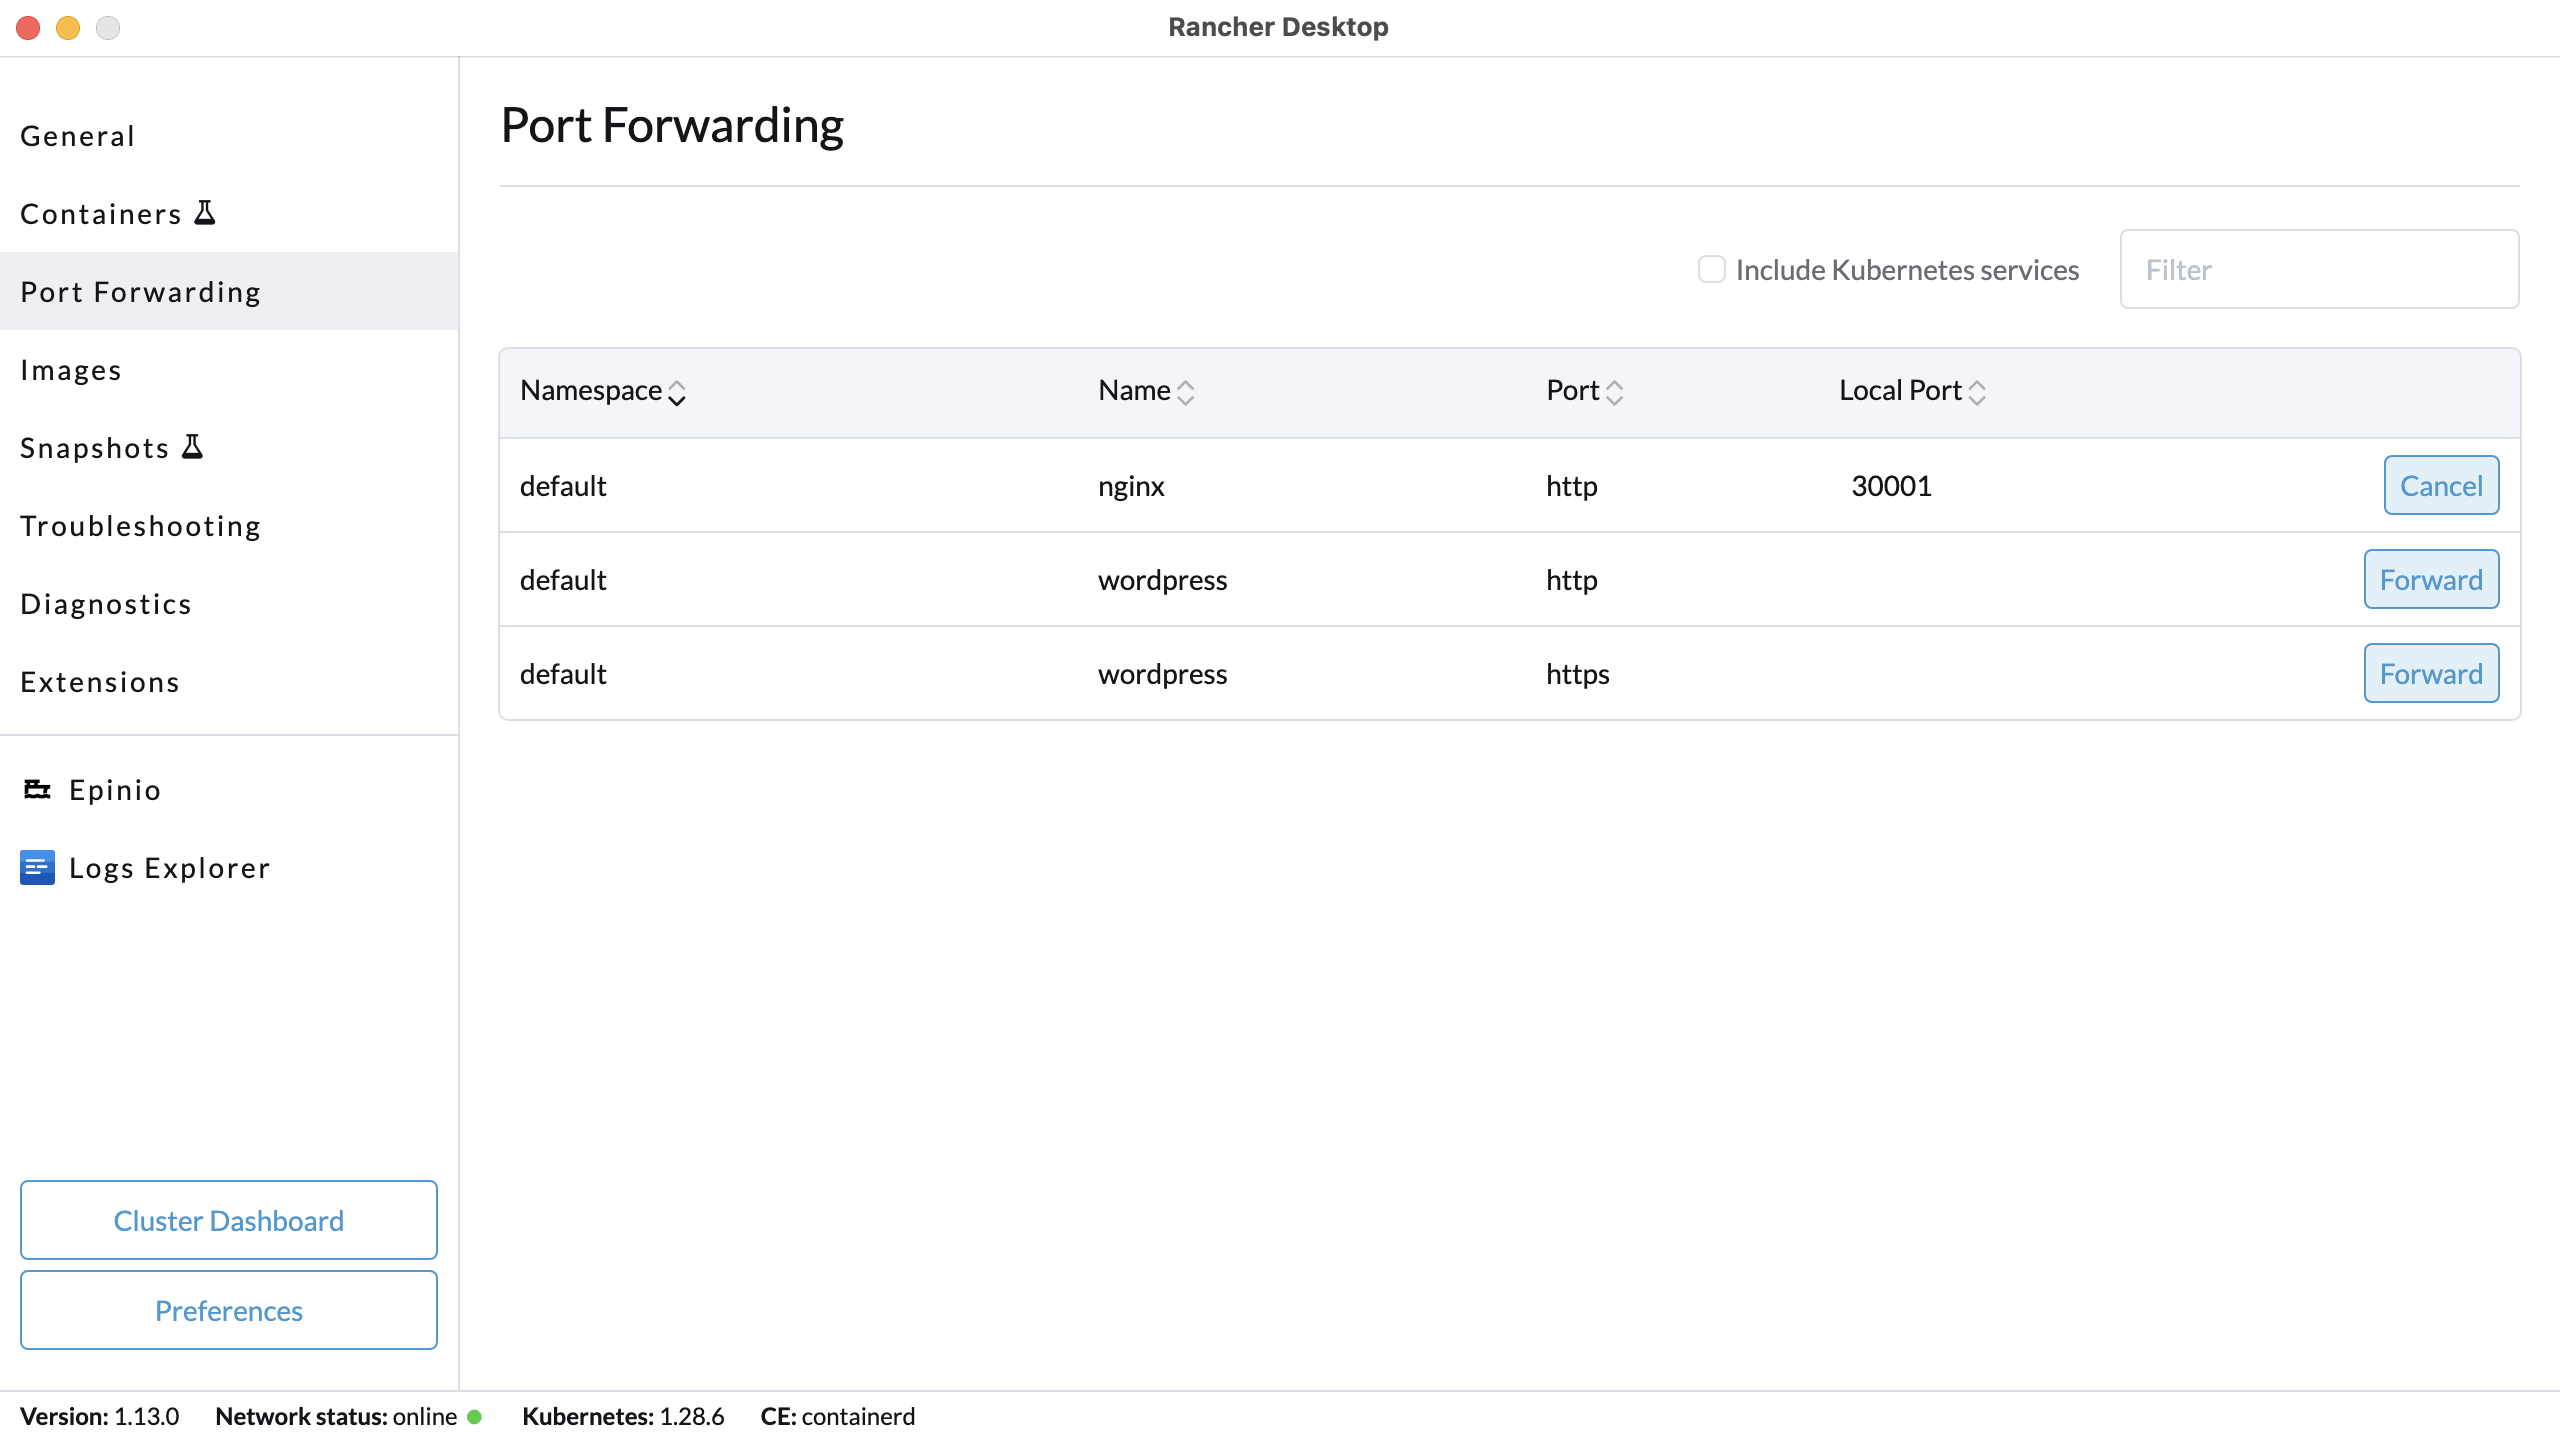
Task: Open the Cluster Dashboard
Action: (229, 1220)
